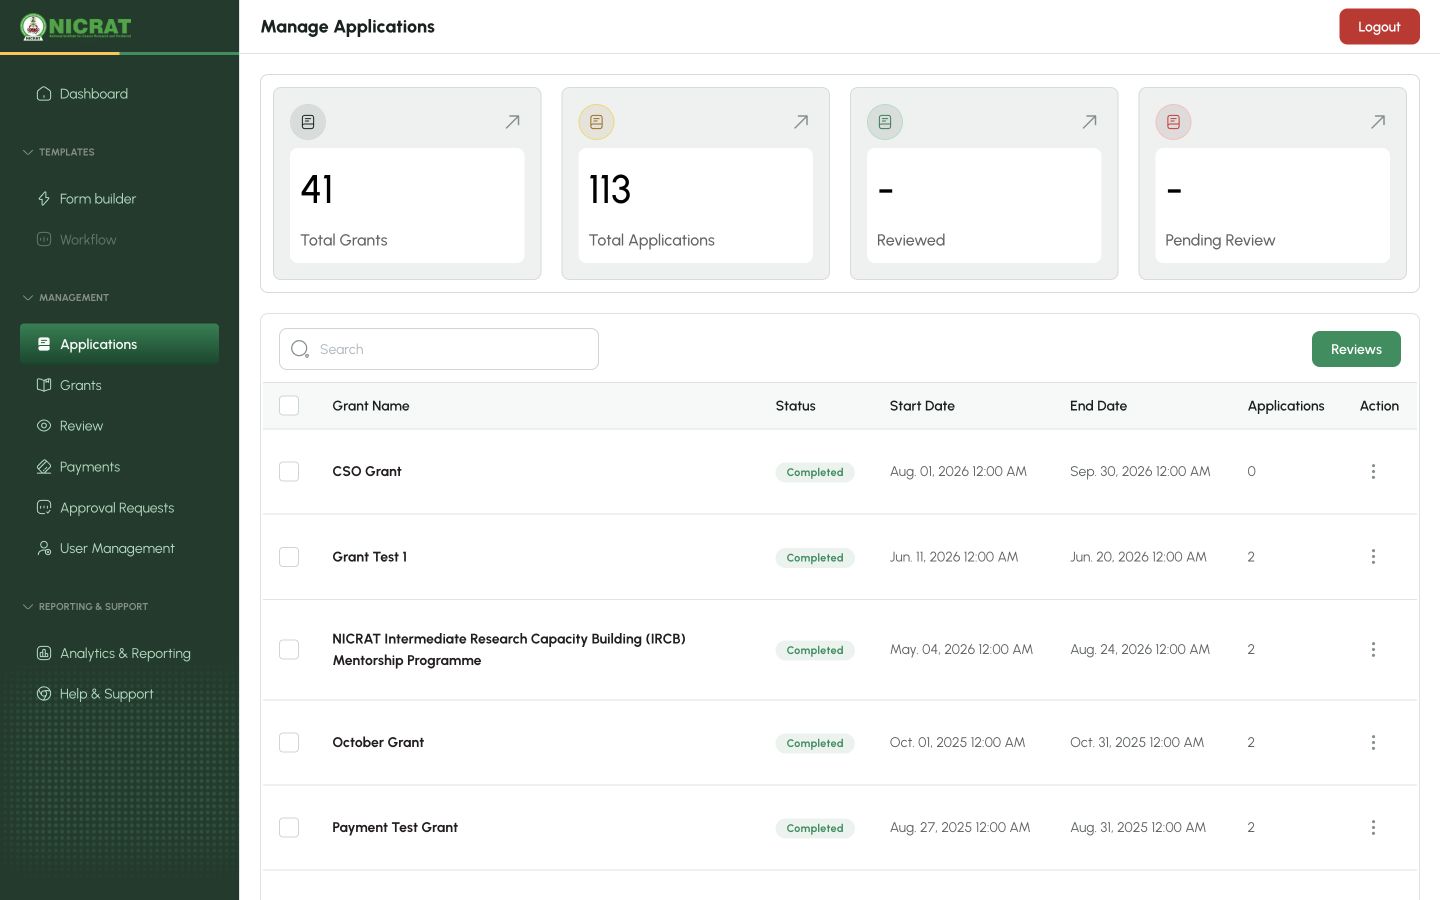The height and width of the screenshot is (900, 1440).
Task: Open User Management in sidebar
Action: point(119,548)
